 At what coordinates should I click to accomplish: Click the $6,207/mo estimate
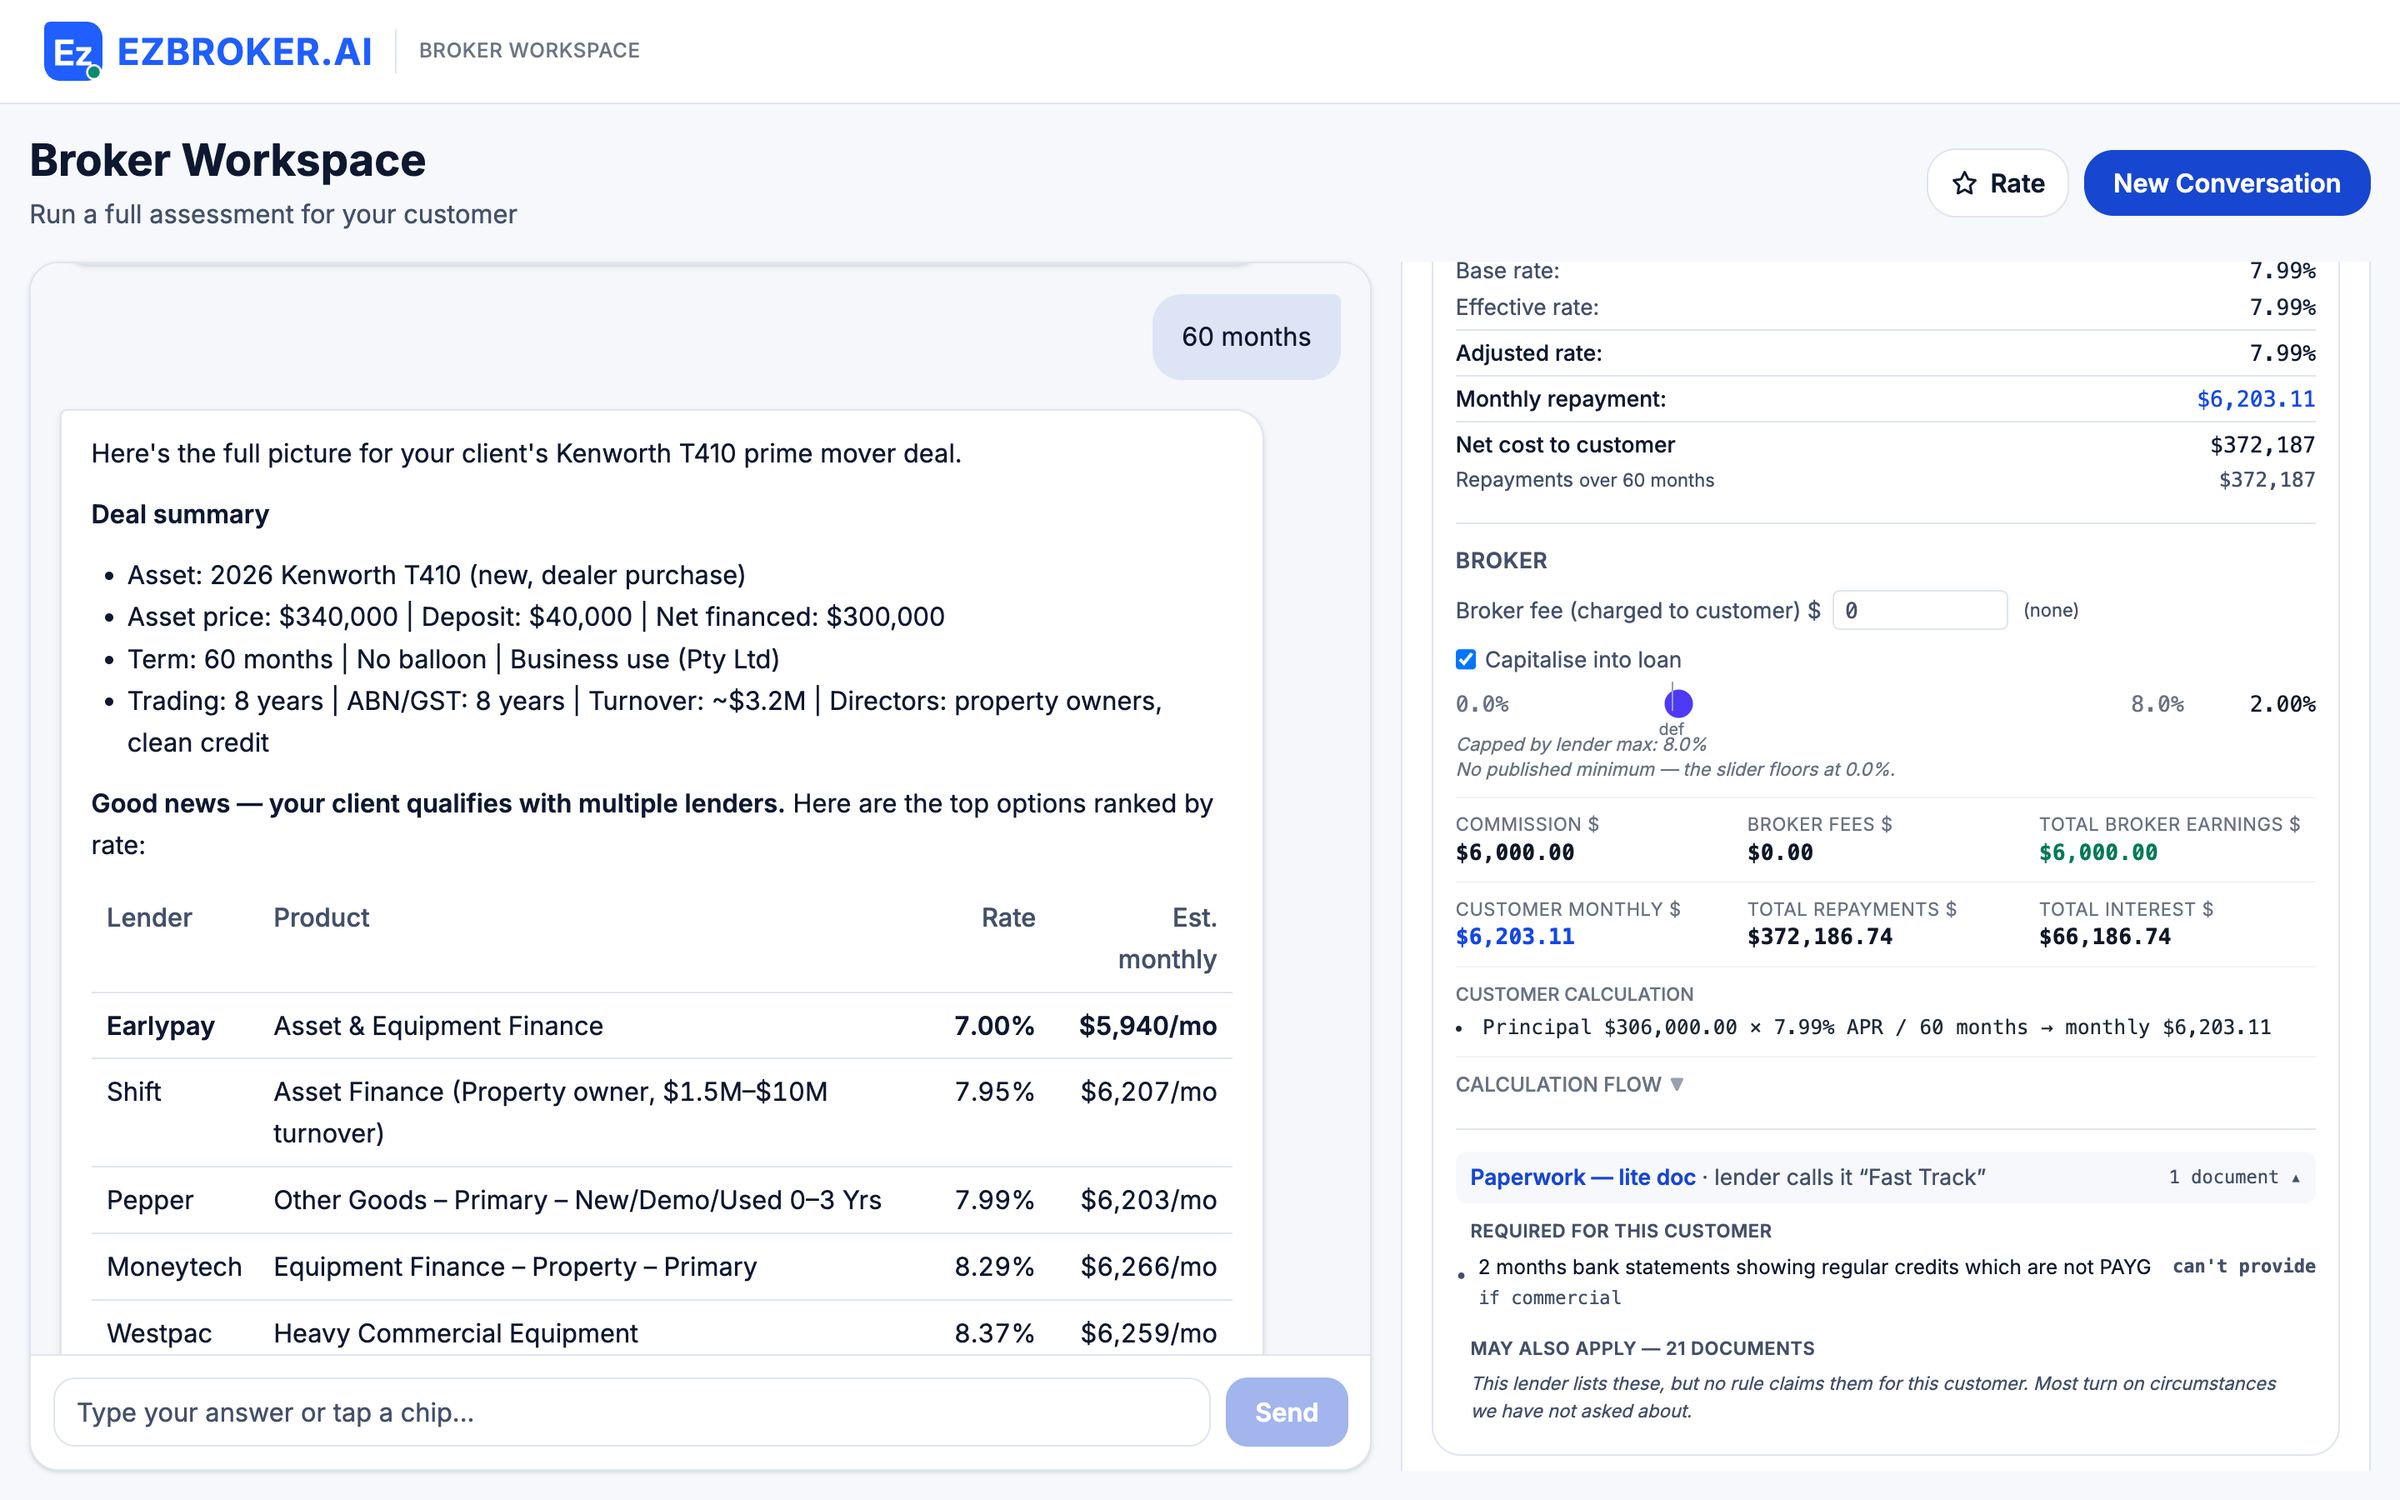[x=1148, y=1091]
